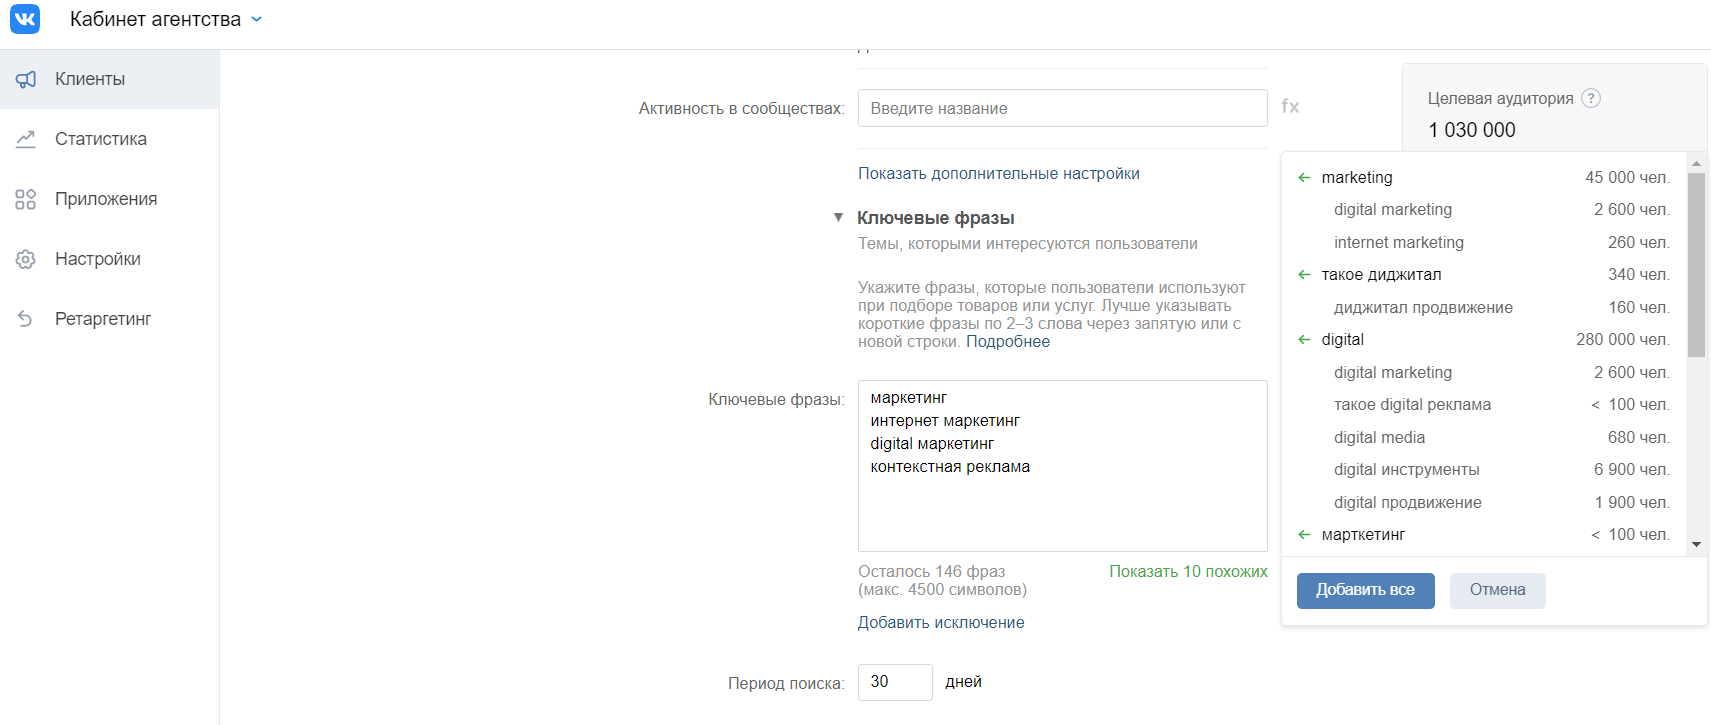Click Добавить исключение link

click(941, 622)
